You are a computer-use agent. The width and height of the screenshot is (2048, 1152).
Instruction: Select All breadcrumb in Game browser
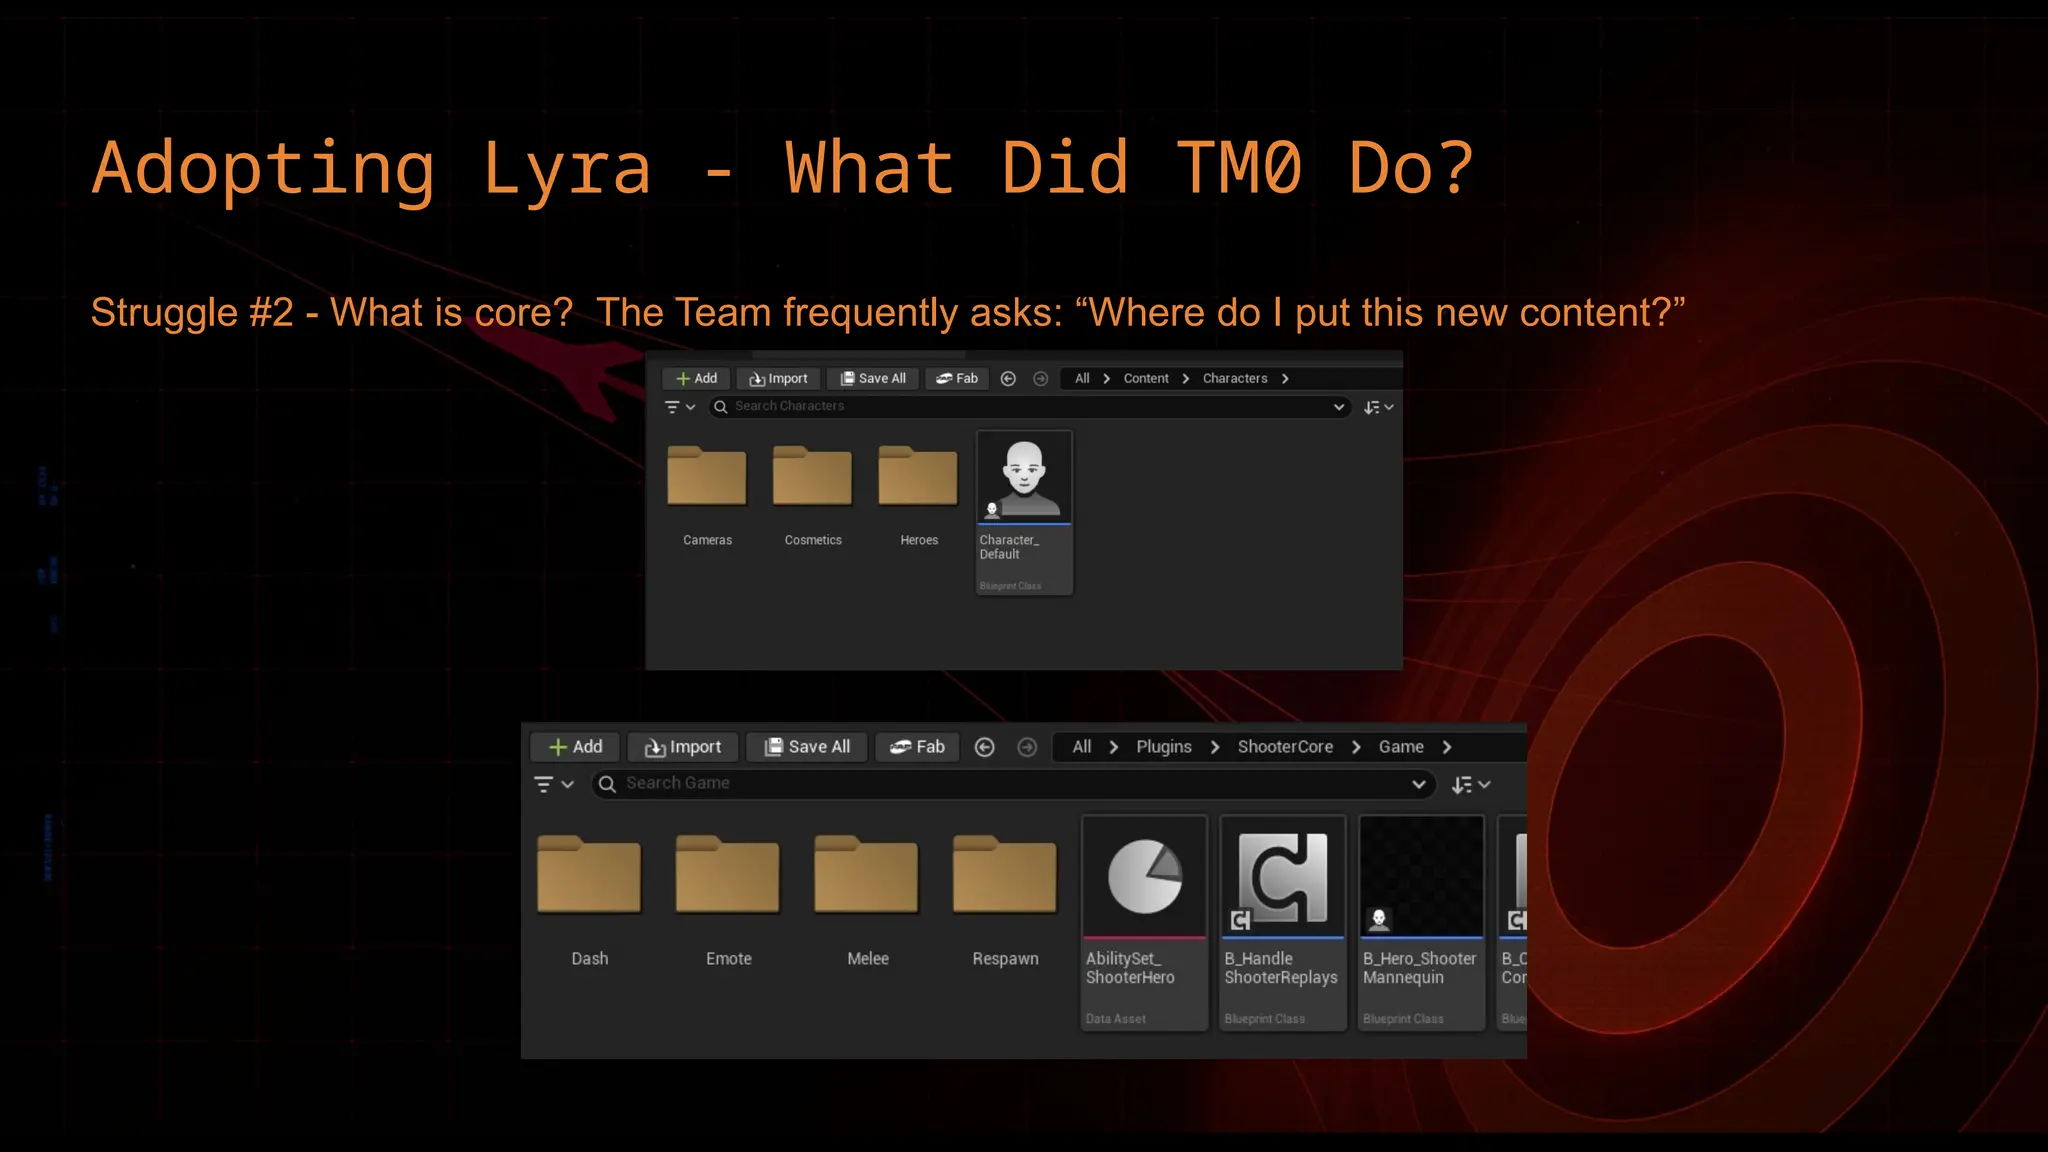point(1082,747)
